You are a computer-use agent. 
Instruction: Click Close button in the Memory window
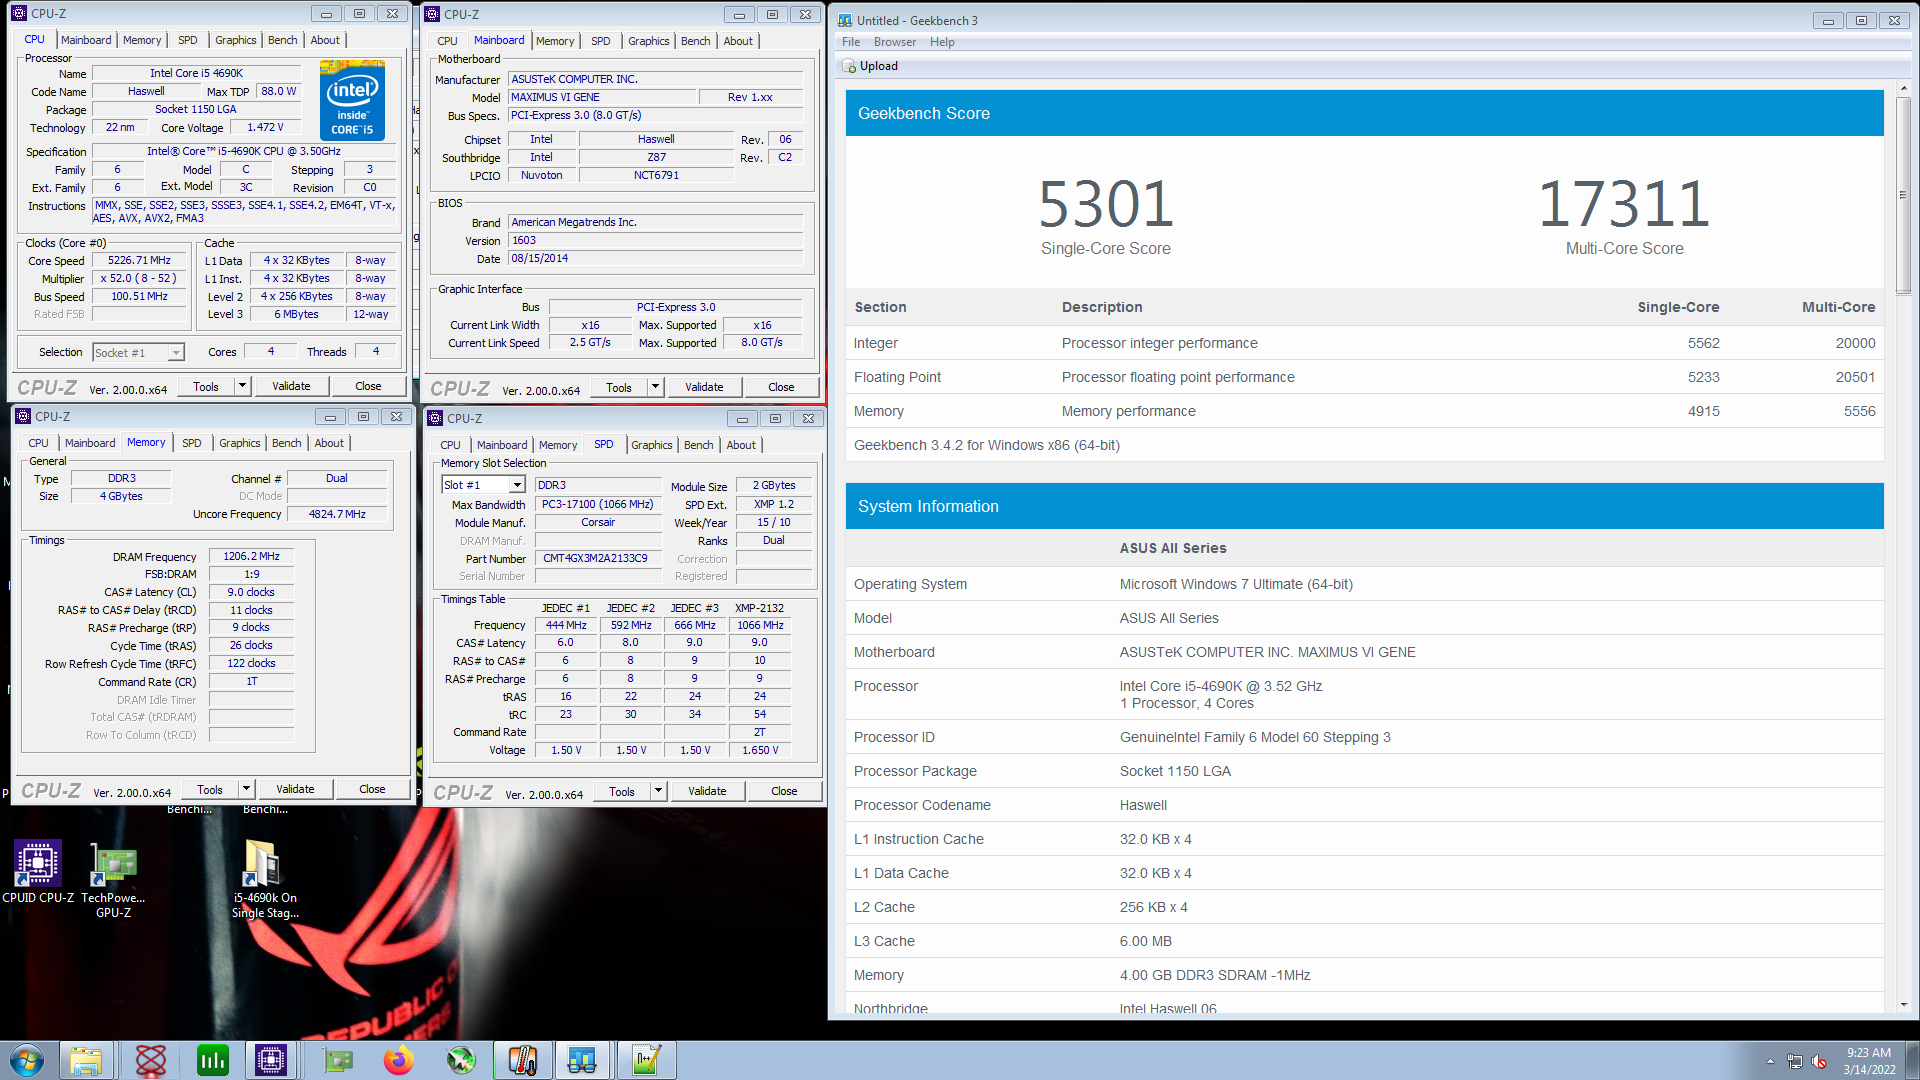tap(372, 789)
